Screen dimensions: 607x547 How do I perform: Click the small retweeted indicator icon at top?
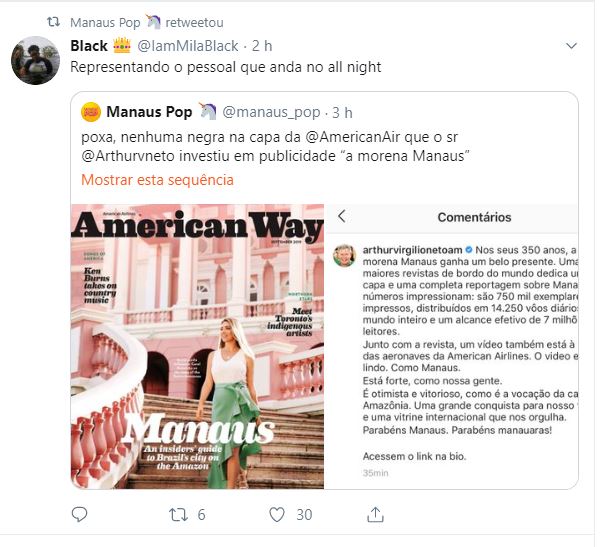54,21
